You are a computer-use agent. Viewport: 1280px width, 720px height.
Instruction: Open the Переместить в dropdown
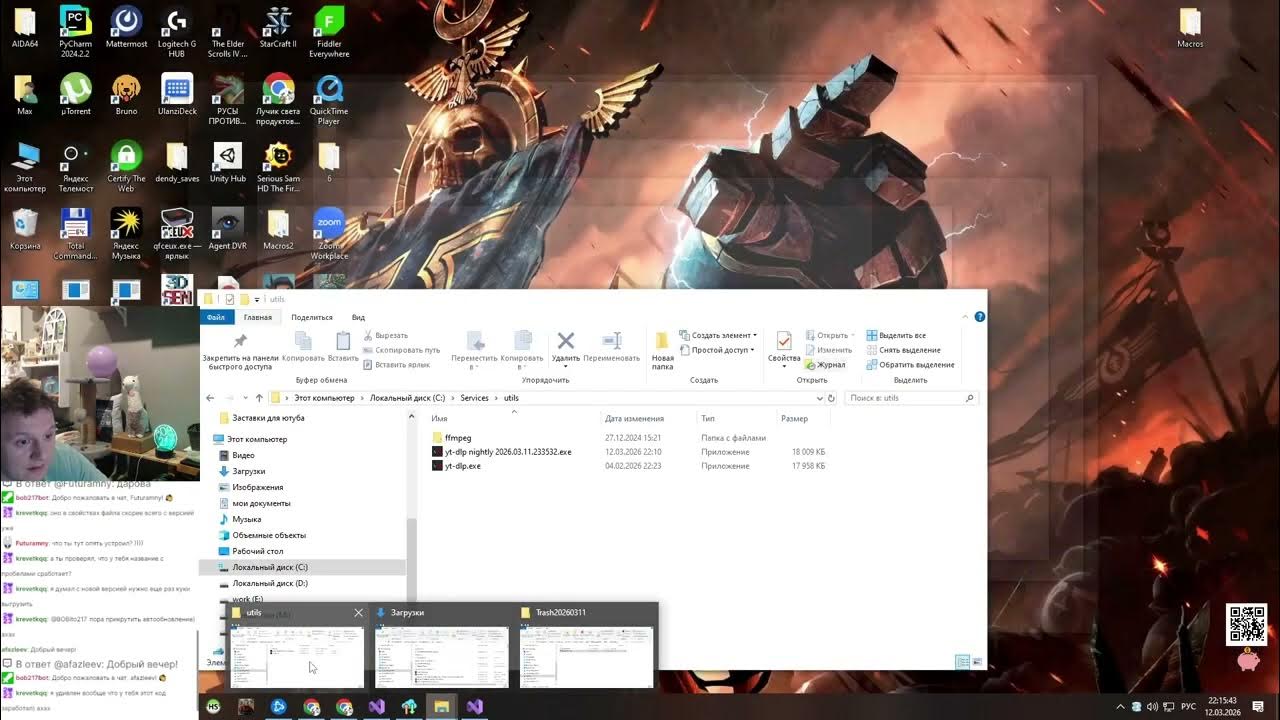(x=474, y=351)
